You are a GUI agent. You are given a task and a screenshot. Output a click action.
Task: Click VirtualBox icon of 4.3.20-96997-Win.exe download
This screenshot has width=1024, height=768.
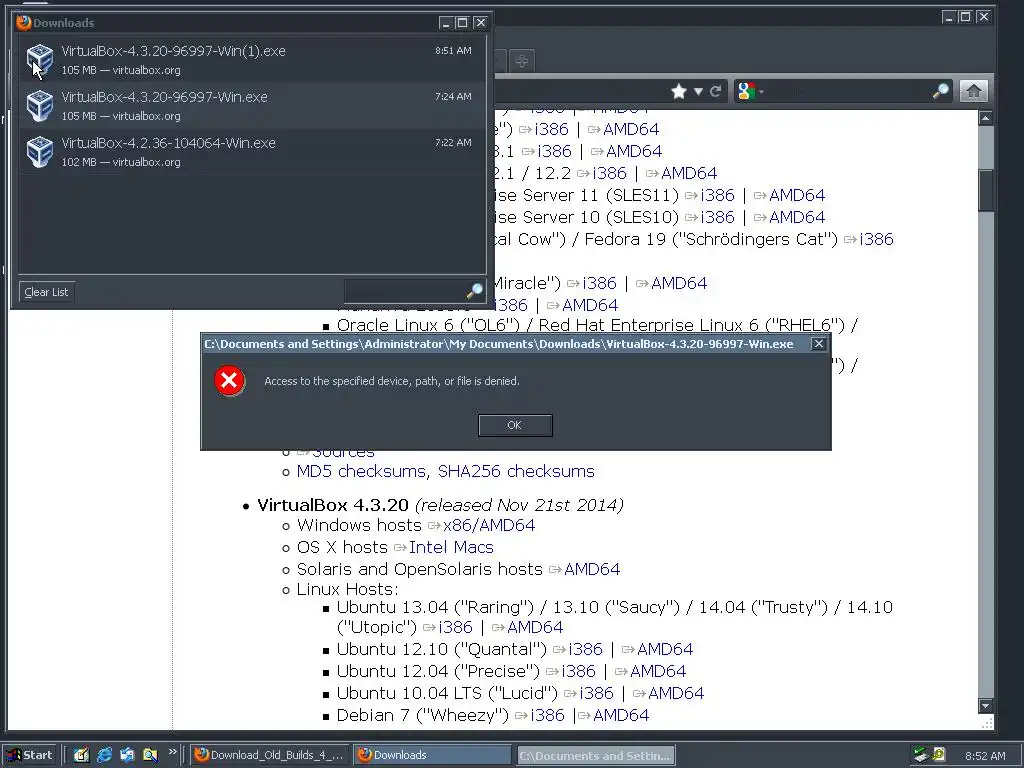[x=40, y=106]
